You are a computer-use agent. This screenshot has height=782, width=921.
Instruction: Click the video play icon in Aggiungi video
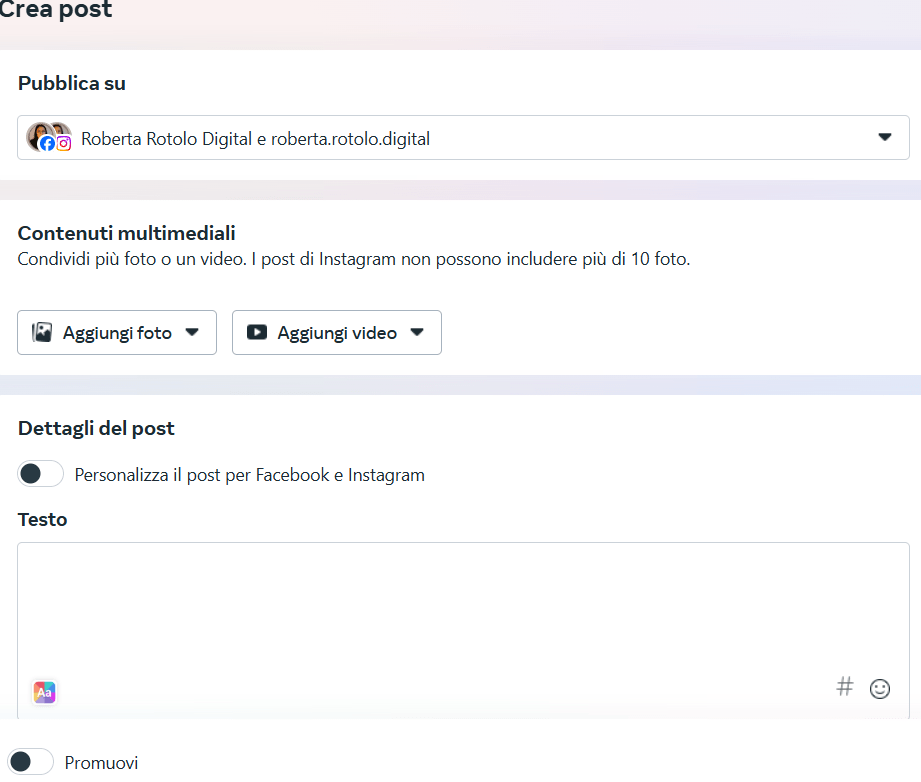tap(257, 333)
